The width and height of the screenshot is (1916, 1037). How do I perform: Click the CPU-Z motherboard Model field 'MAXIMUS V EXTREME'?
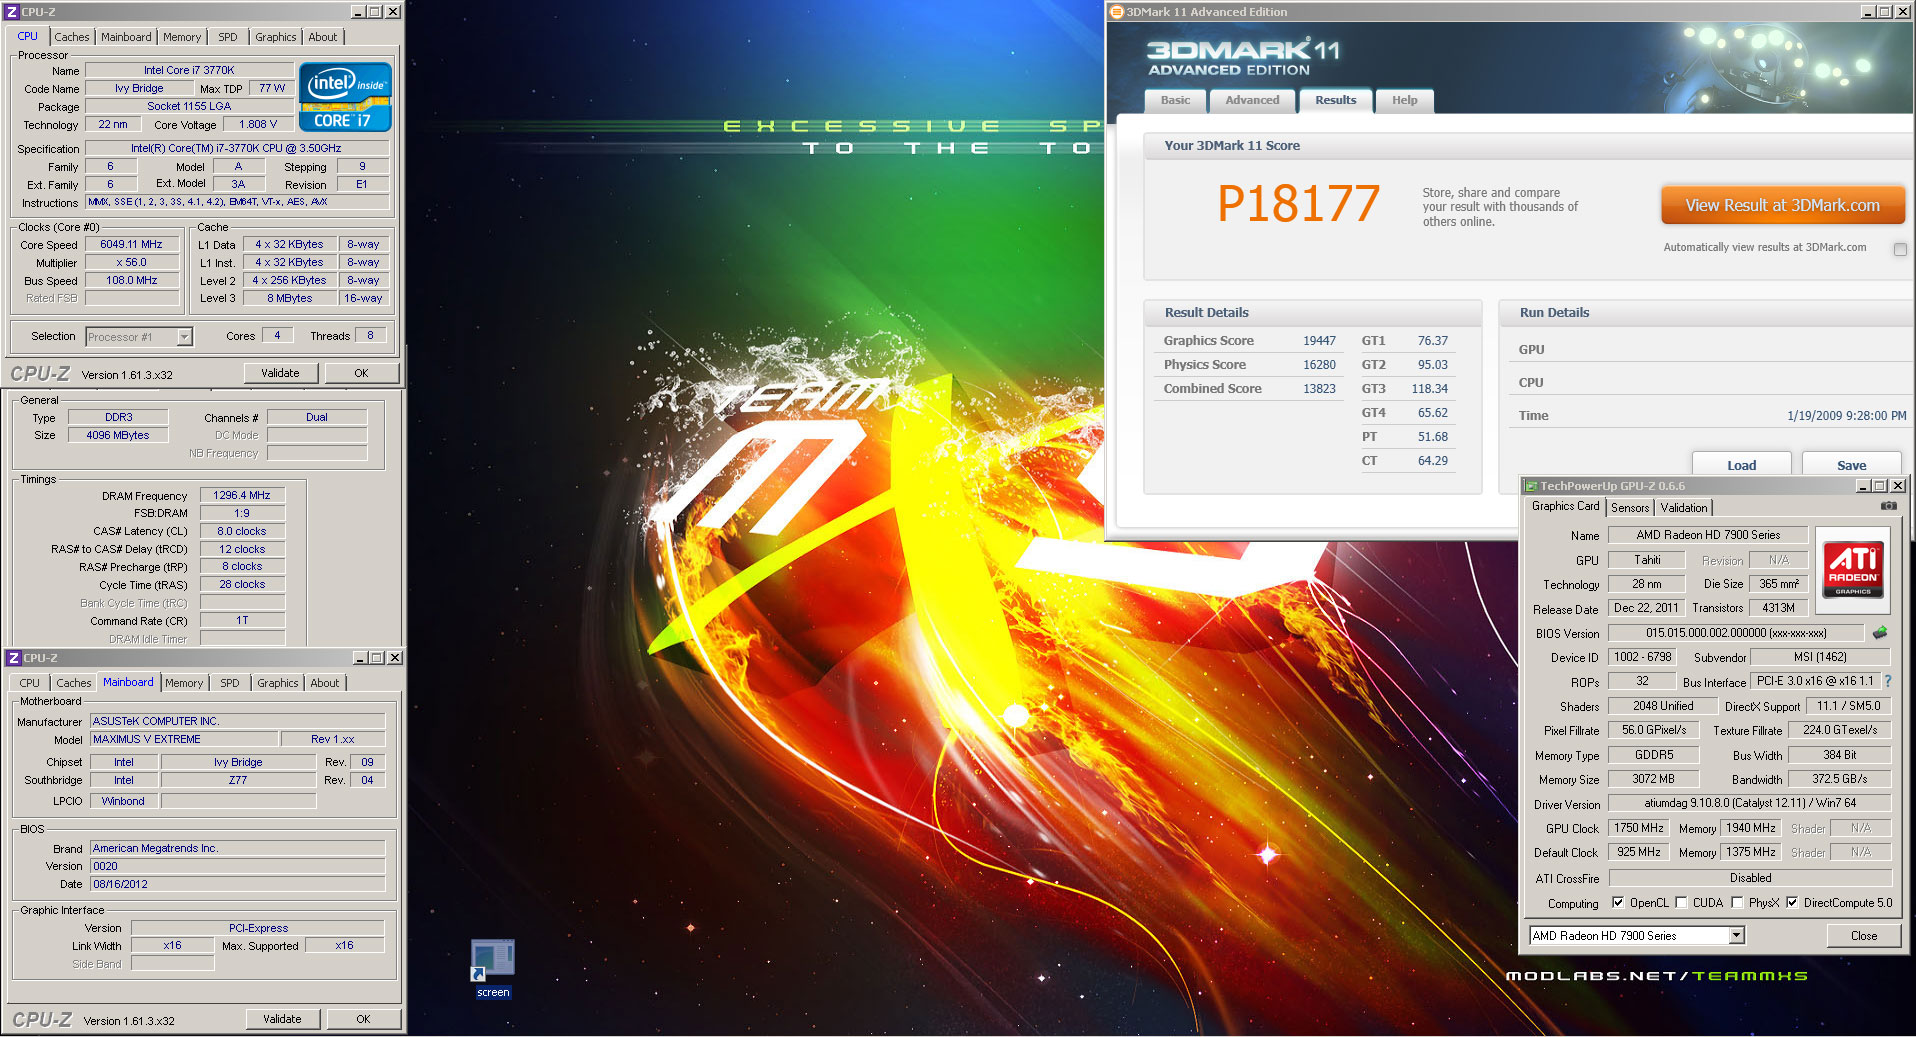(x=184, y=740)
